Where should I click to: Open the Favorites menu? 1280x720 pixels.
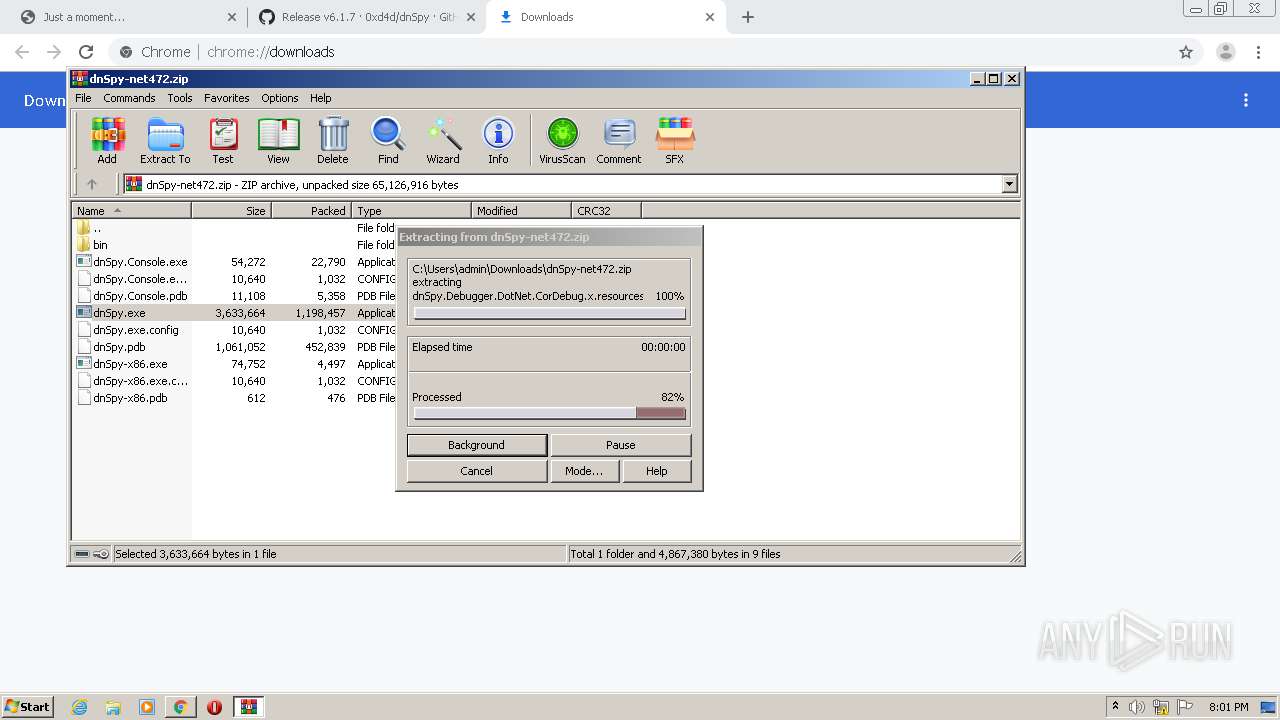[x=227, y=98]
